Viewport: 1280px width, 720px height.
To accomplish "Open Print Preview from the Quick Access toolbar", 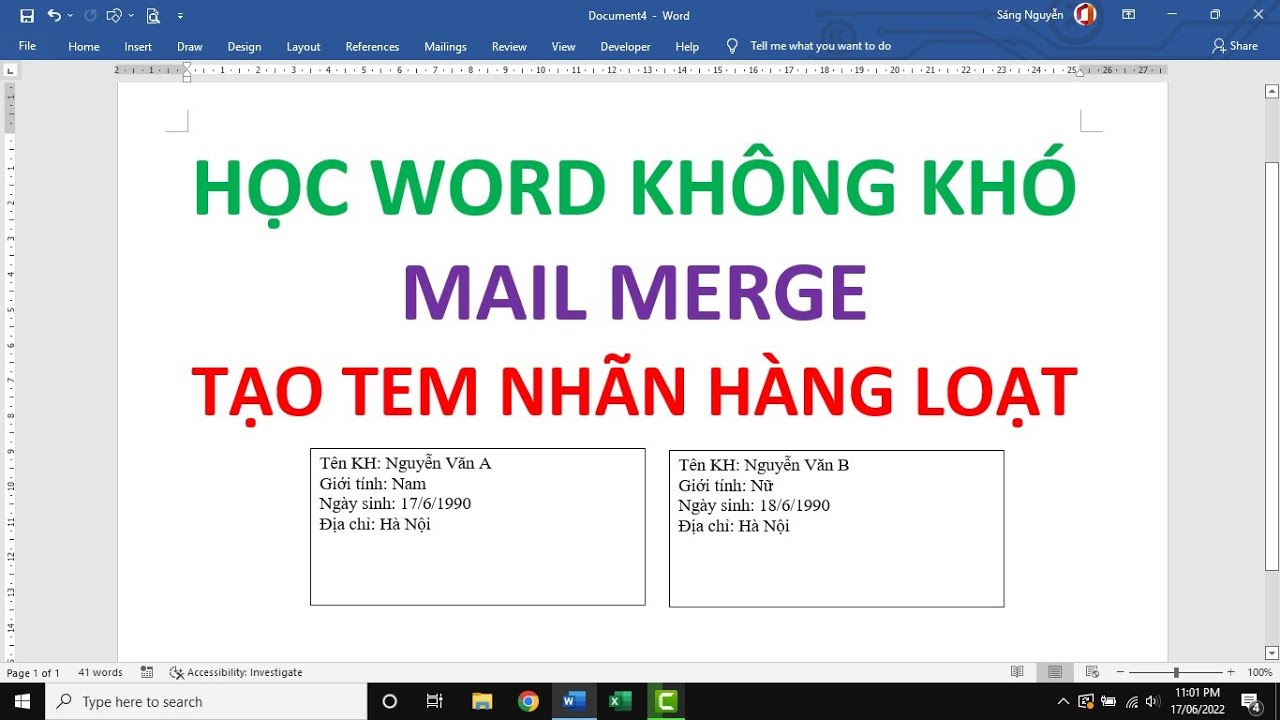I will coord(153,15).
